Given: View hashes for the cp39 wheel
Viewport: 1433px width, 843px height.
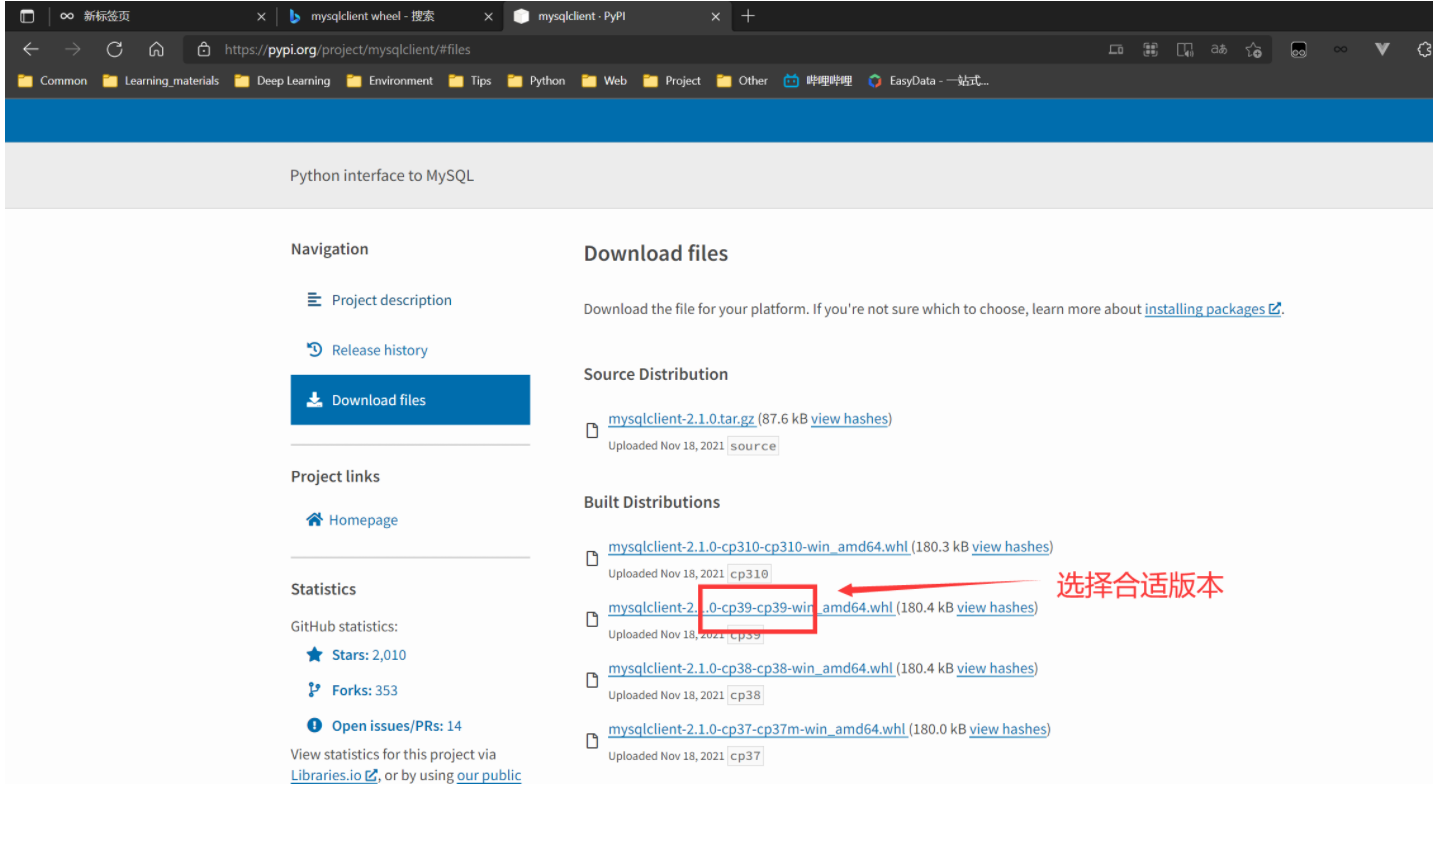Looking at the screenshot, I should click(995, 608).
